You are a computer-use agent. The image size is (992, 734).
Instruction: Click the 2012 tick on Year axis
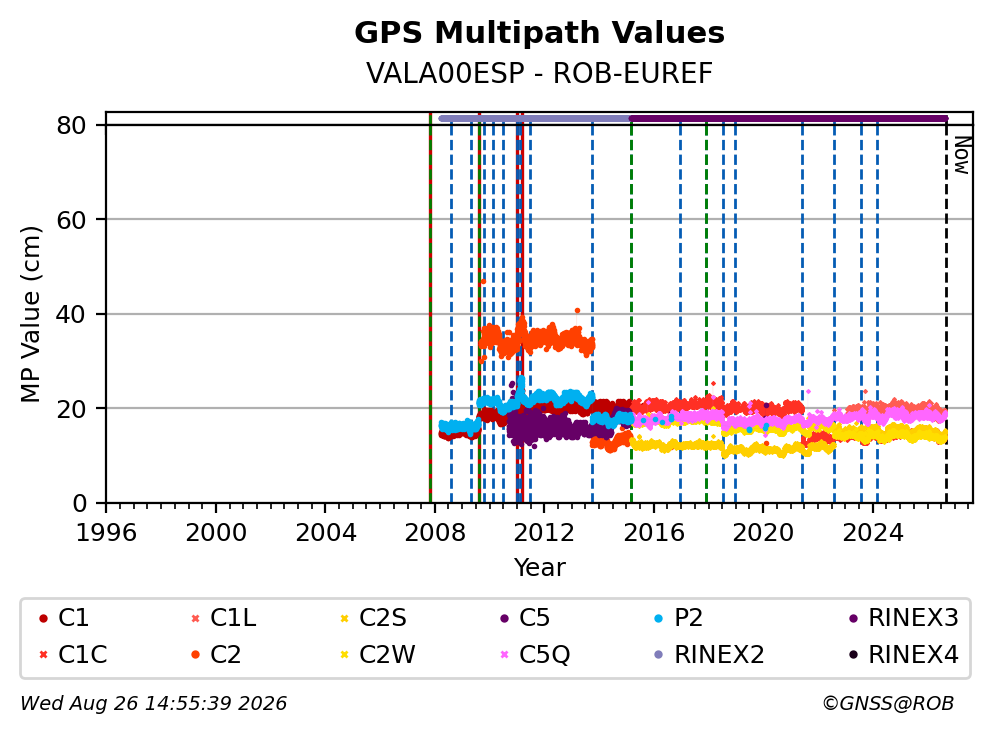click(x=543, y=533)
